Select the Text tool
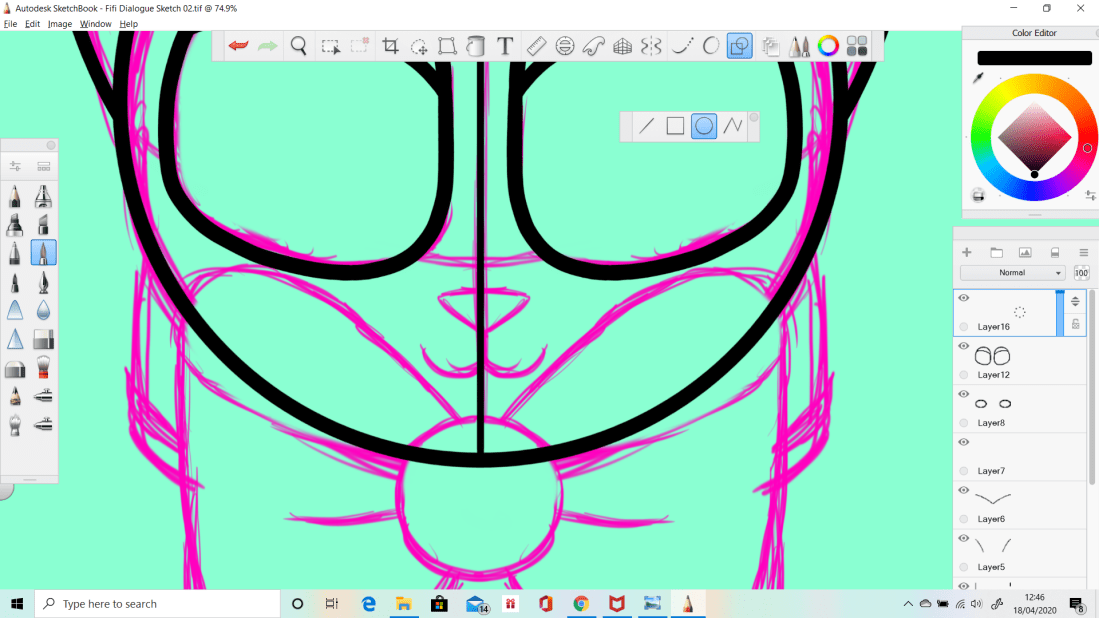1099x618 pixels. [505, 46]
